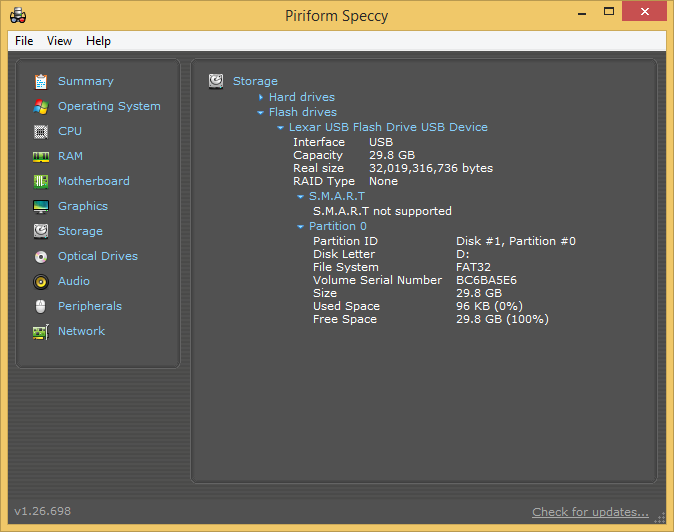Expand the Hard drives tree node
Image resolution: width=674 pixels, height=532 pixels.
261,97
